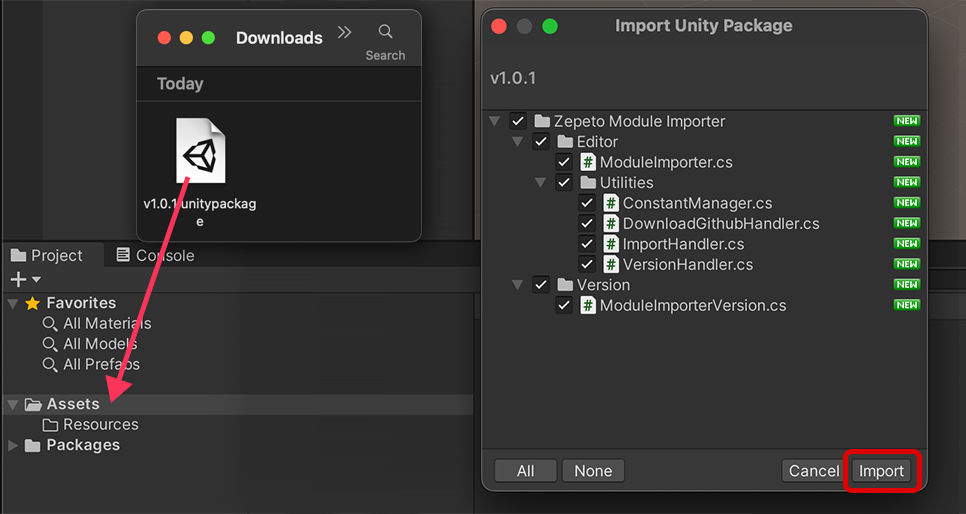Click the VersionHandler.cs script icon
Viewport: 966px width, 514px height.
(611, 264)
